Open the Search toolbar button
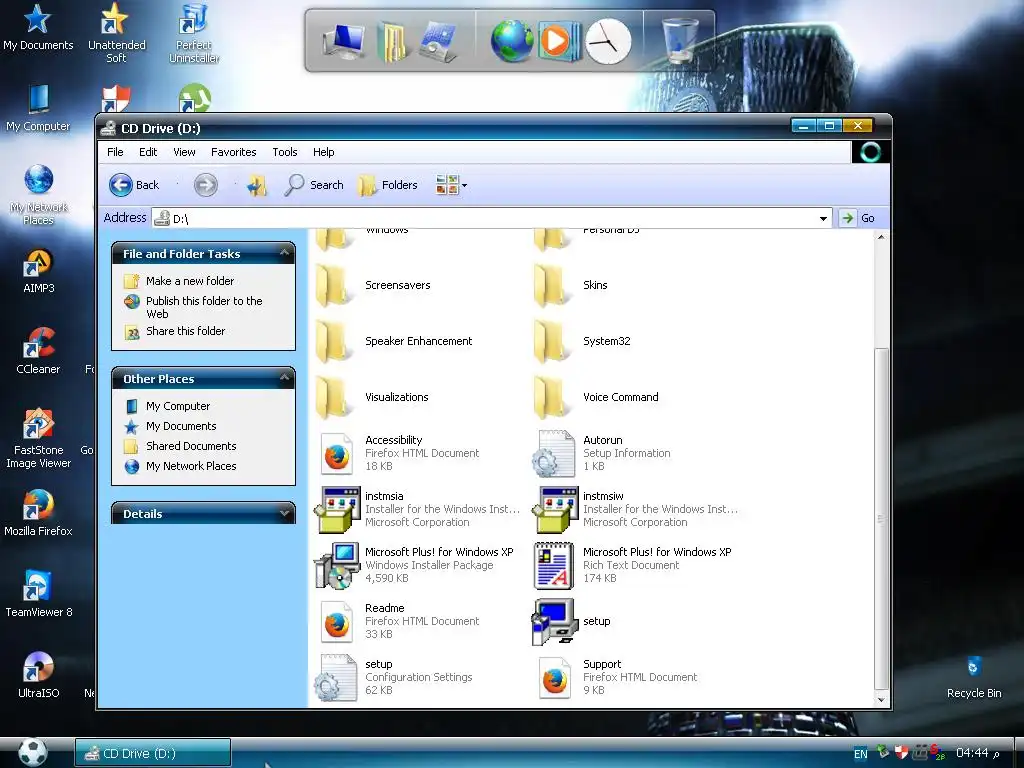The image size is (1024, 768). 314,185
